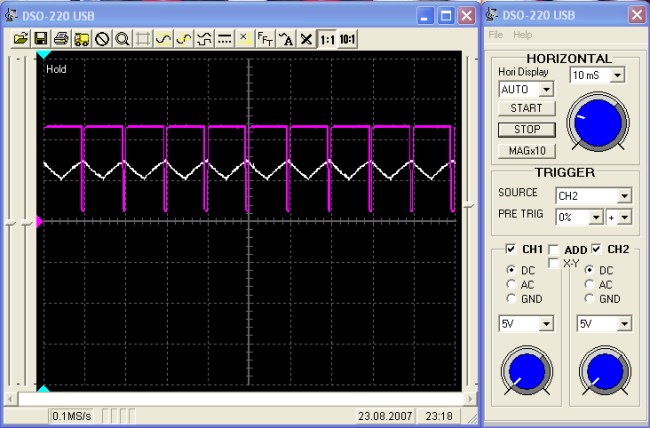Select the magnifier zoom tool
This screenshot has width=650, height=428.
122,39
